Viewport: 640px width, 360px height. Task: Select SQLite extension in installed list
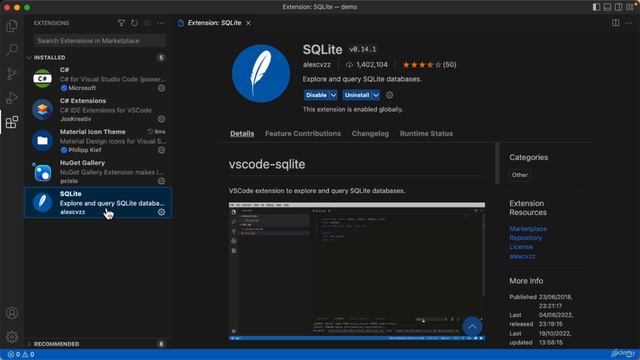pyautogui.click(x=98, y=203)
